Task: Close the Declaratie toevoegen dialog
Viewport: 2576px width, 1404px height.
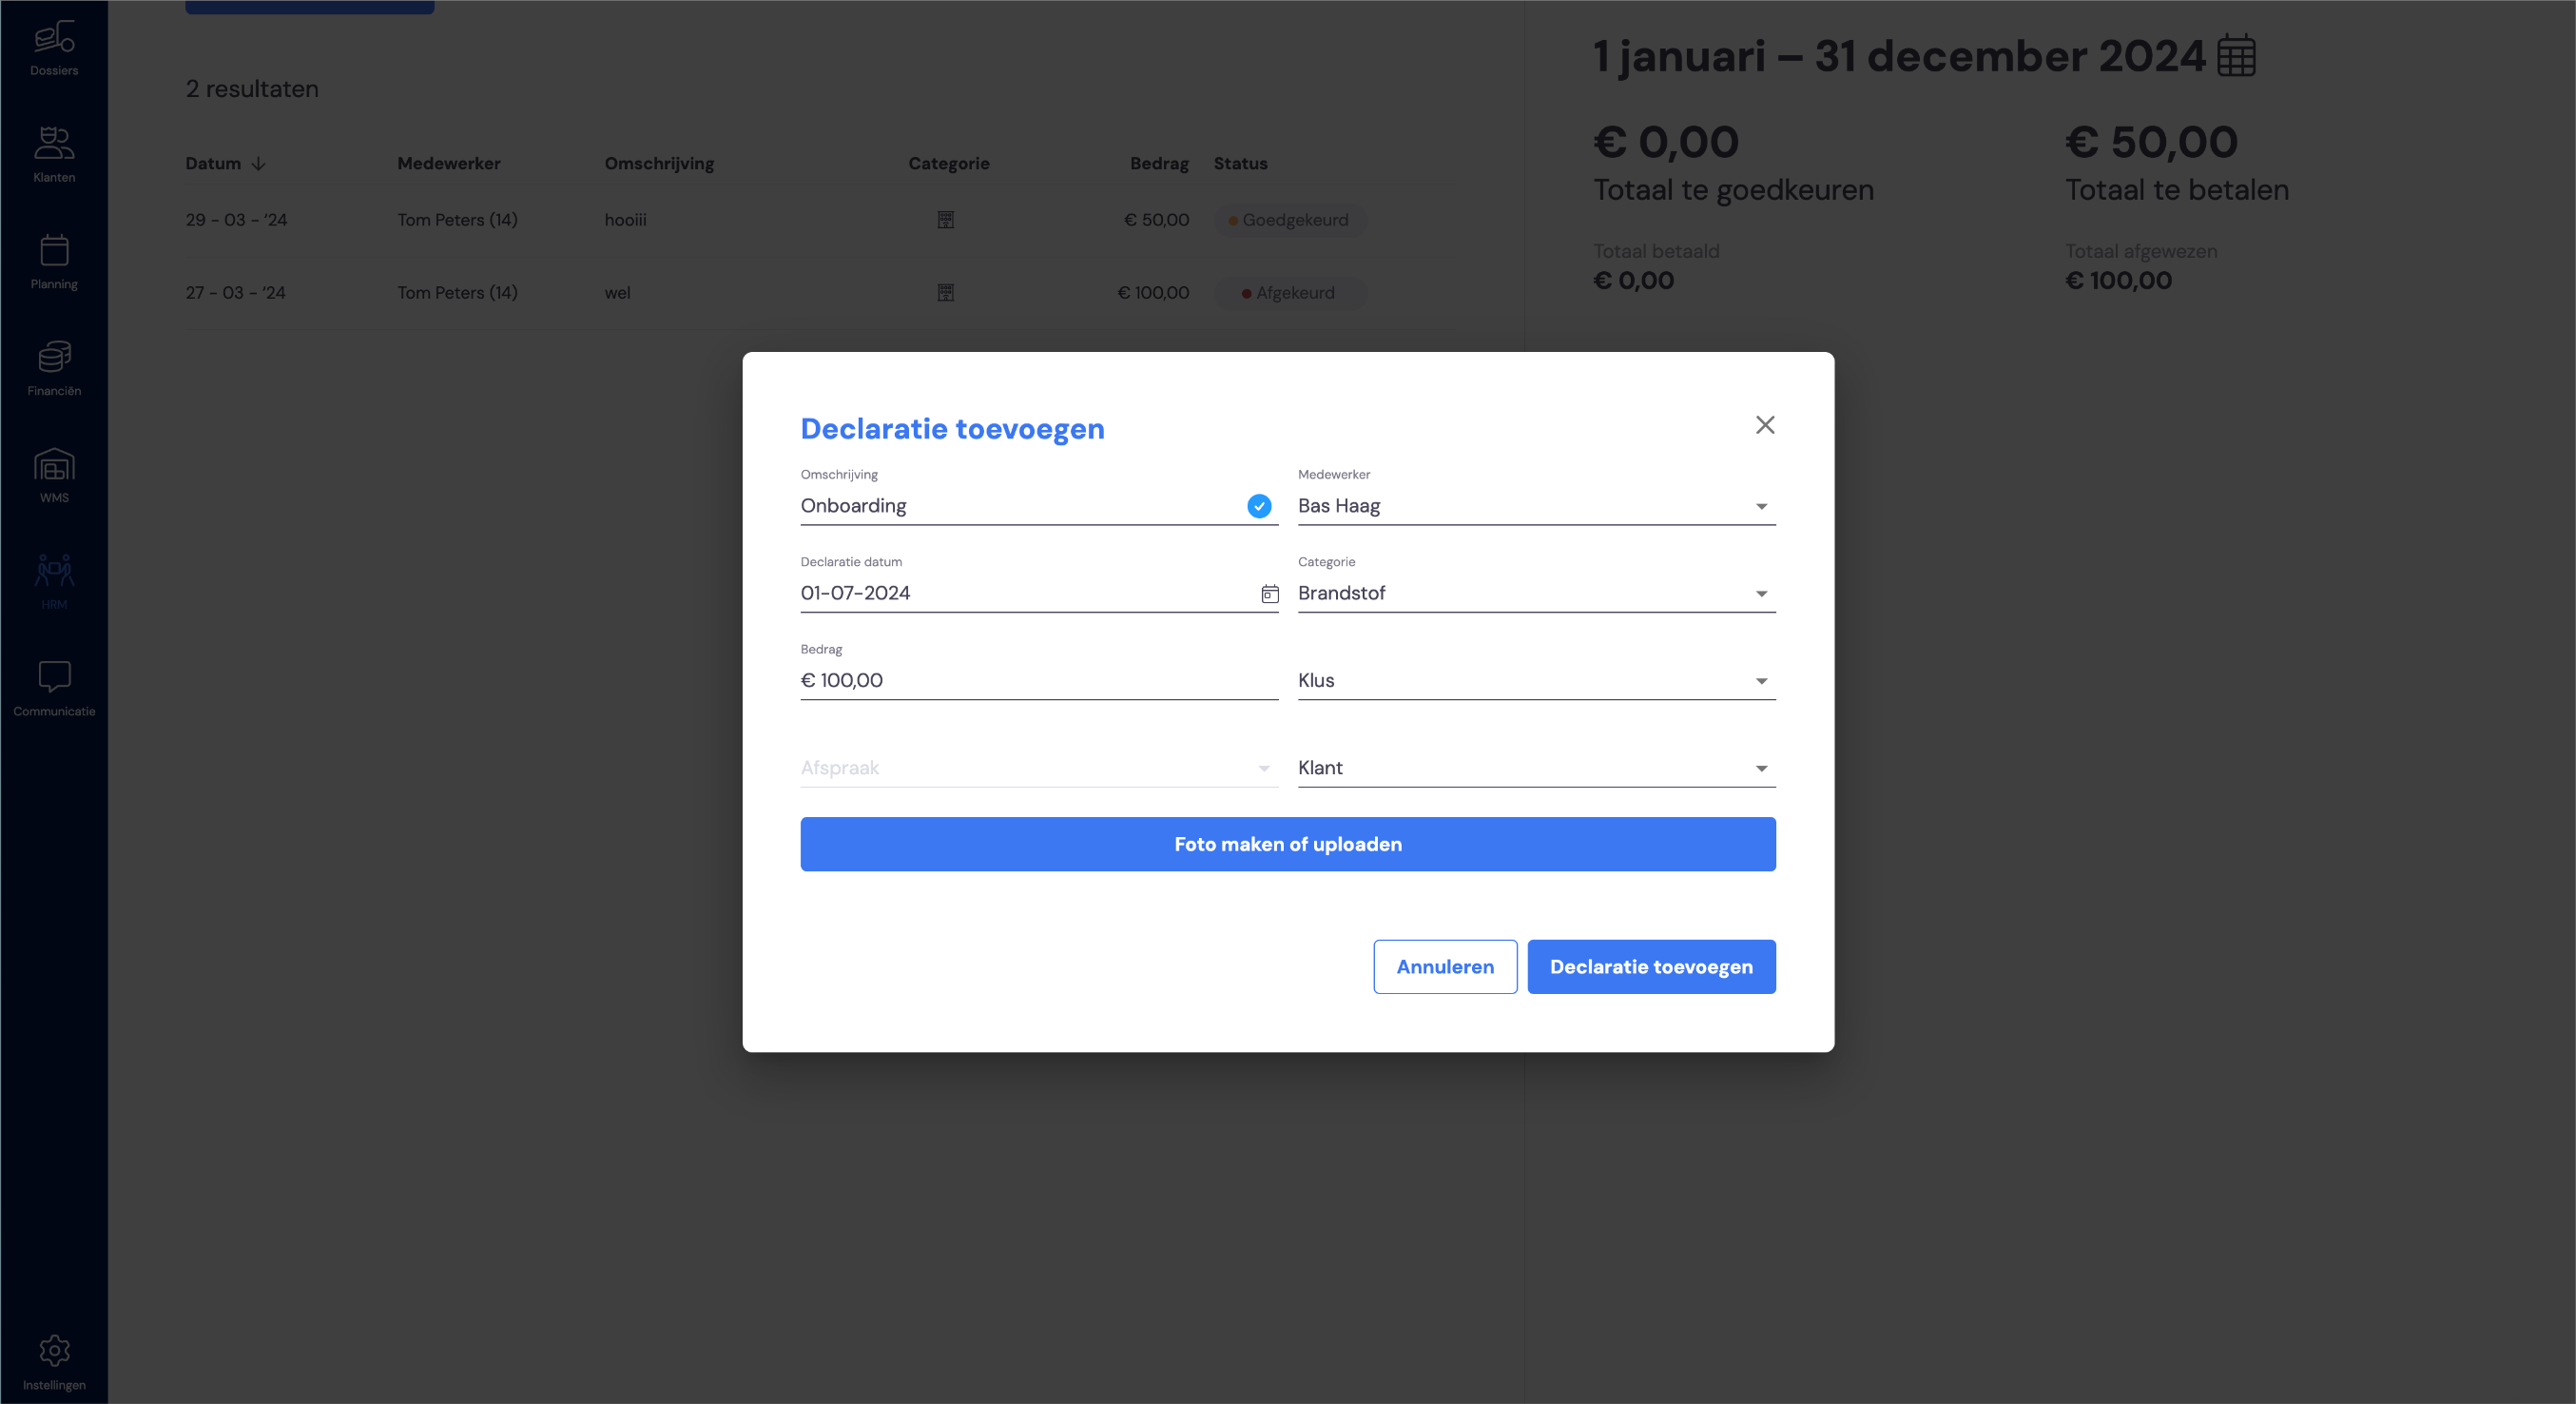Action: pos(1765,425)
